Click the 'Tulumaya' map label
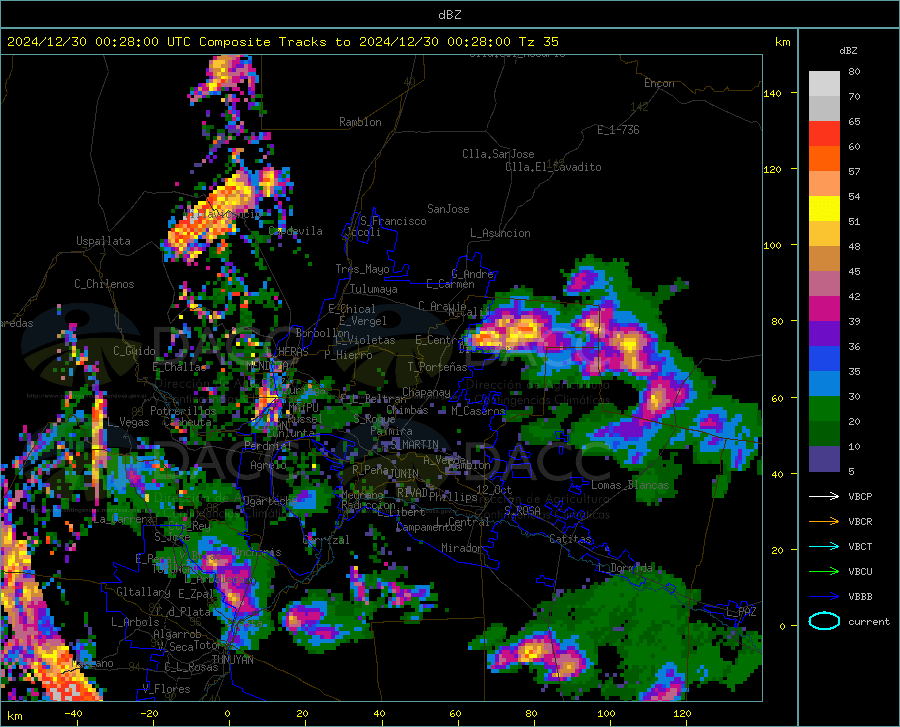Image resolution: width=900 pixels, height=727 pixels. (374, 289)
